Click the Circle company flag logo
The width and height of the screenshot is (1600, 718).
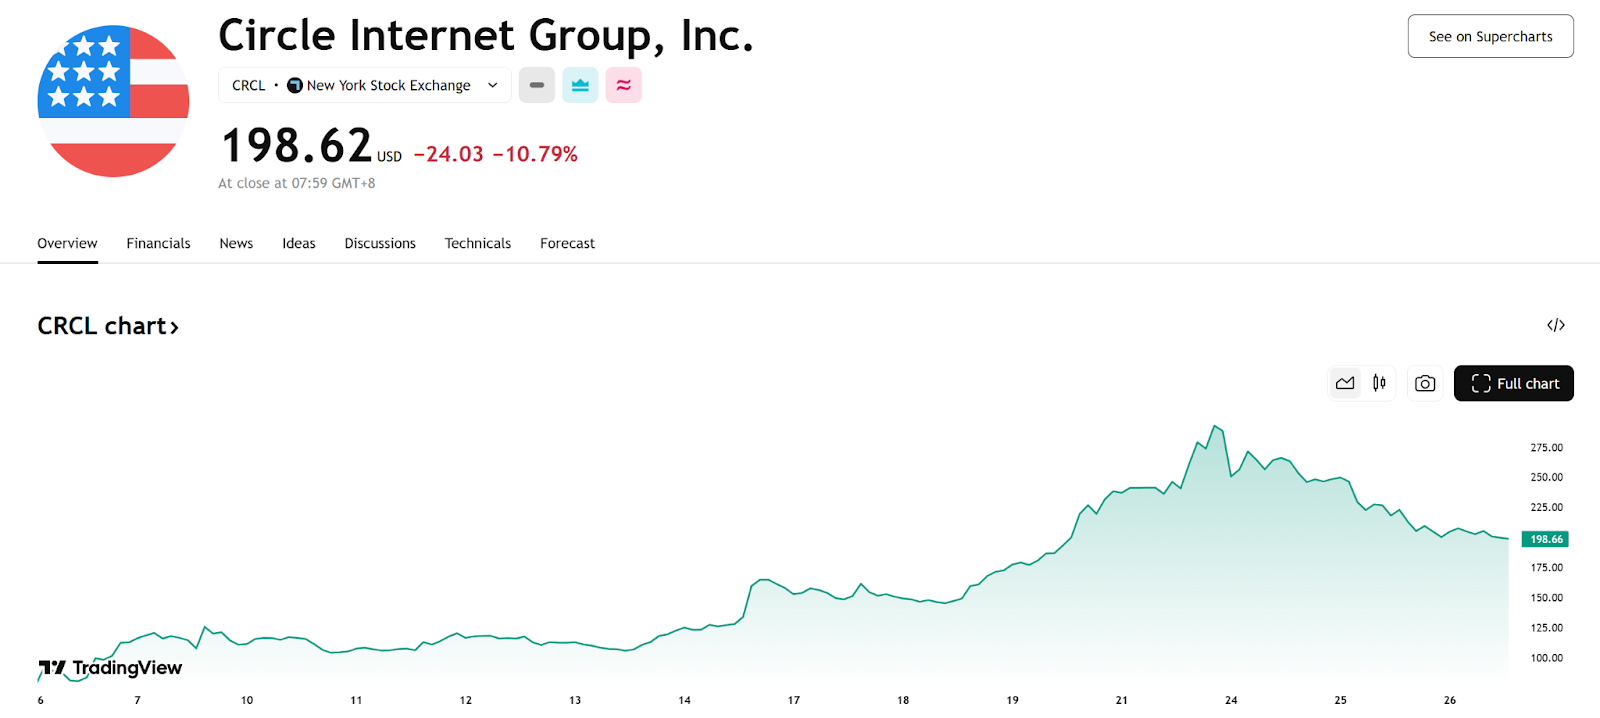click(x=113, y=101)
